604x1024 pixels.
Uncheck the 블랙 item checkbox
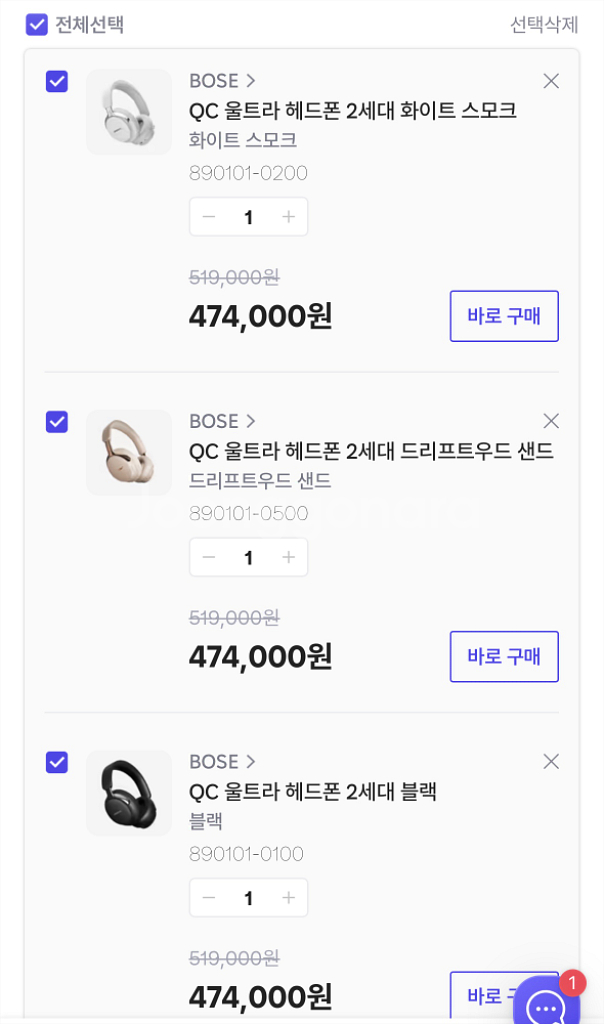click(x=56, y=761)
